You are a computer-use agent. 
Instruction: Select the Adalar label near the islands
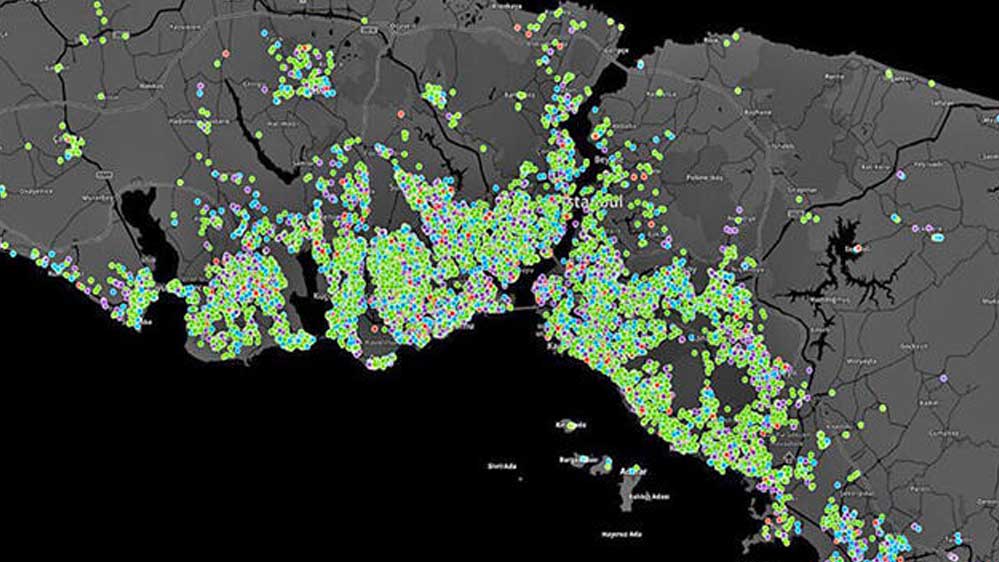(633, 471)
